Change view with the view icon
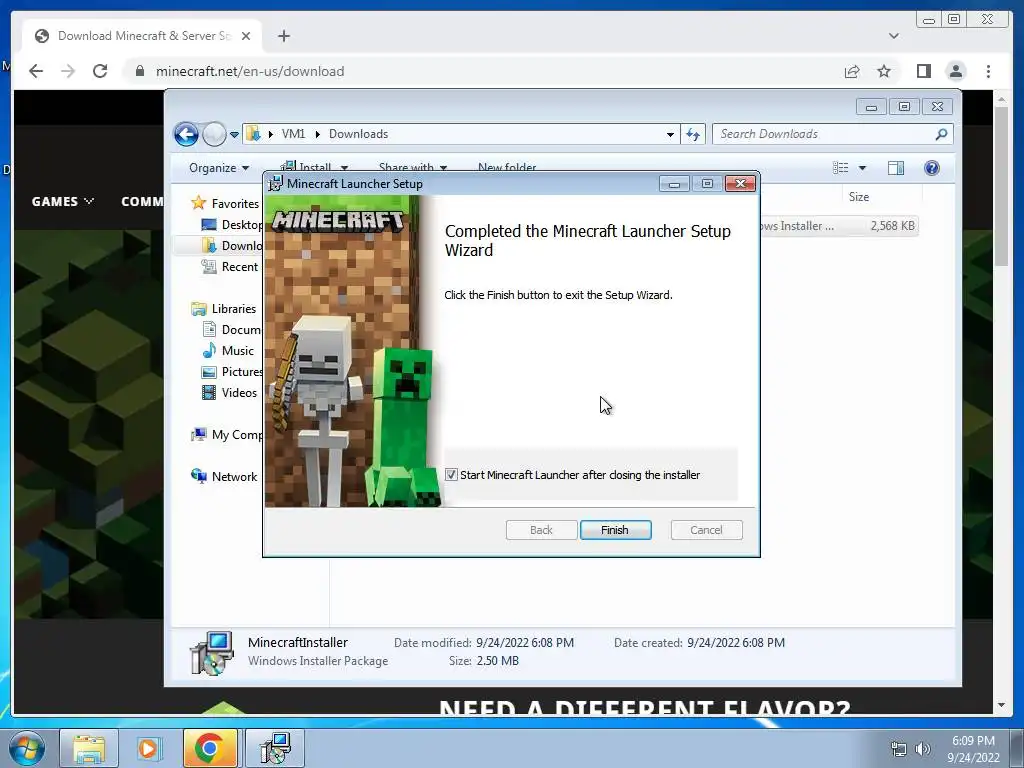The height and width of the screenshot is (768, 1024). pyautogui.click(x=840, y=168)
